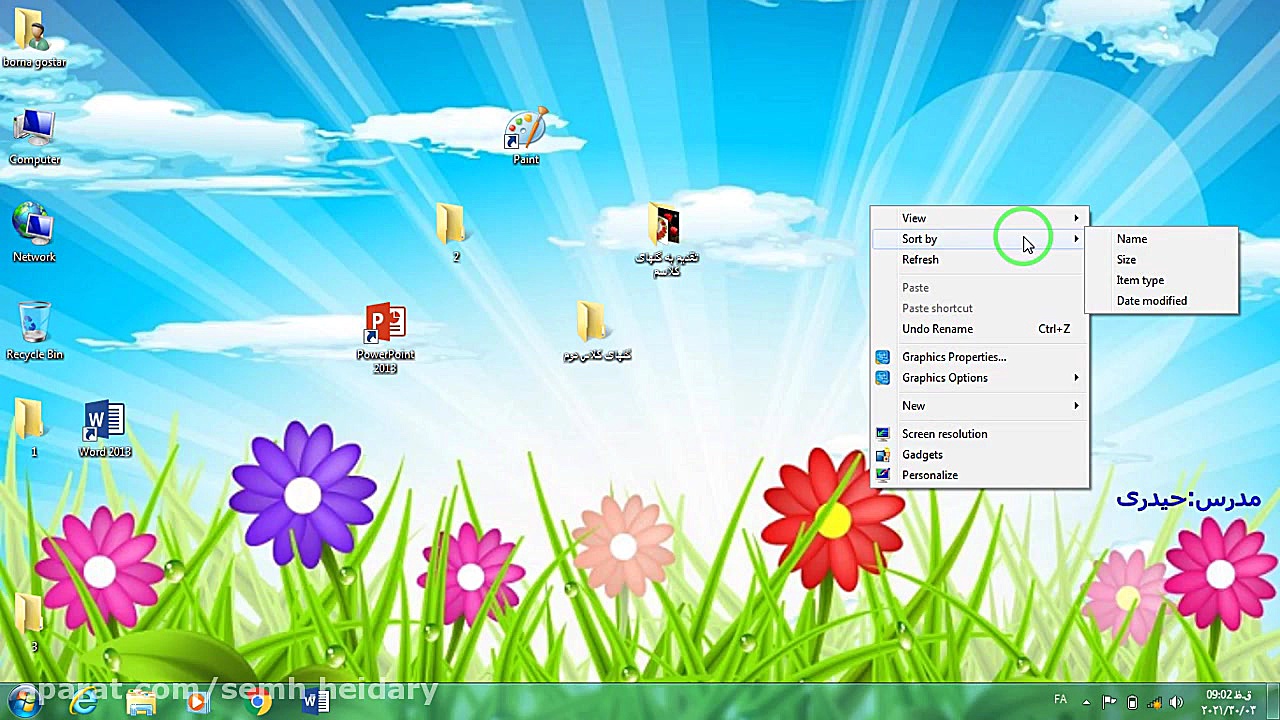
Task: Expand the New submenu
Action: [x=980, y=406]
